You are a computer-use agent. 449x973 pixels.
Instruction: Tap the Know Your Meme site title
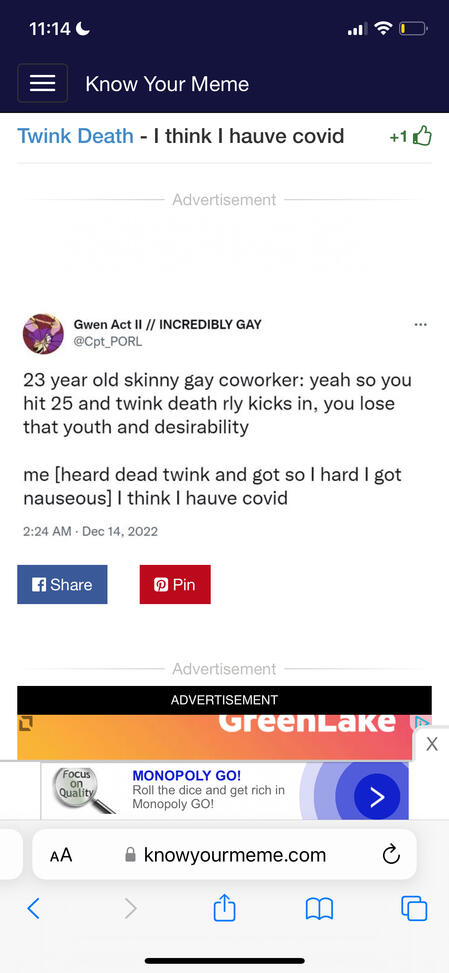(167, 84)
